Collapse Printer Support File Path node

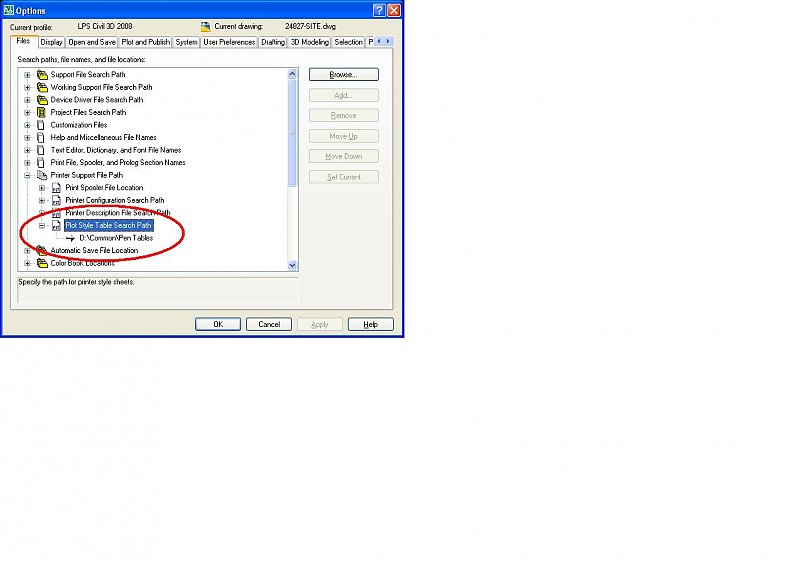coord(28,176)
